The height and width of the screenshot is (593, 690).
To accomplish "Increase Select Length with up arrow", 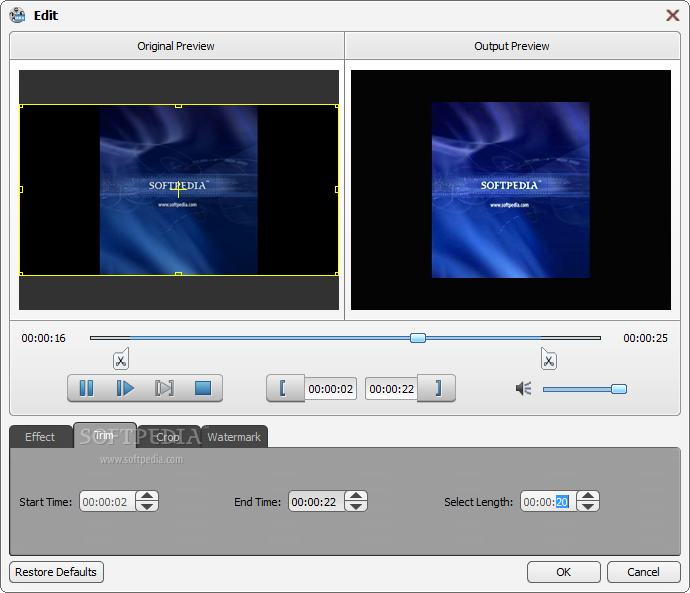I will point(588,496).
